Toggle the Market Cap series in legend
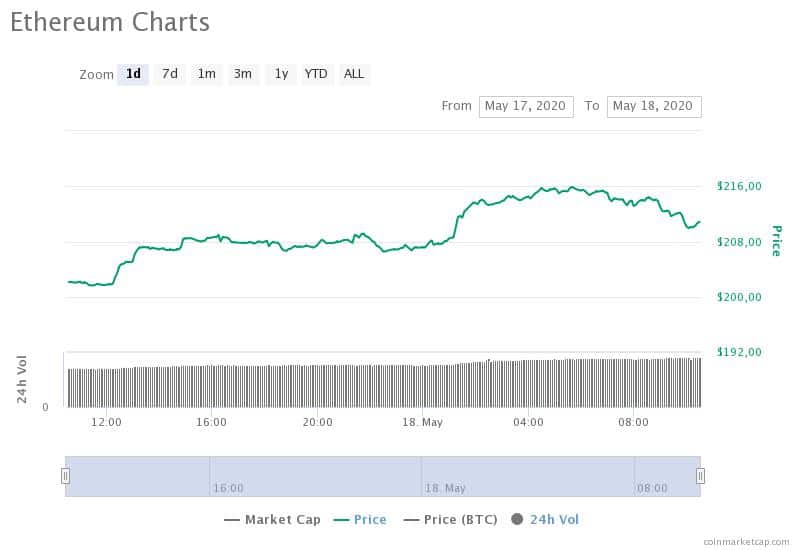Image resolution: width=800 pixels, height=550 pixels. (272, 520)
